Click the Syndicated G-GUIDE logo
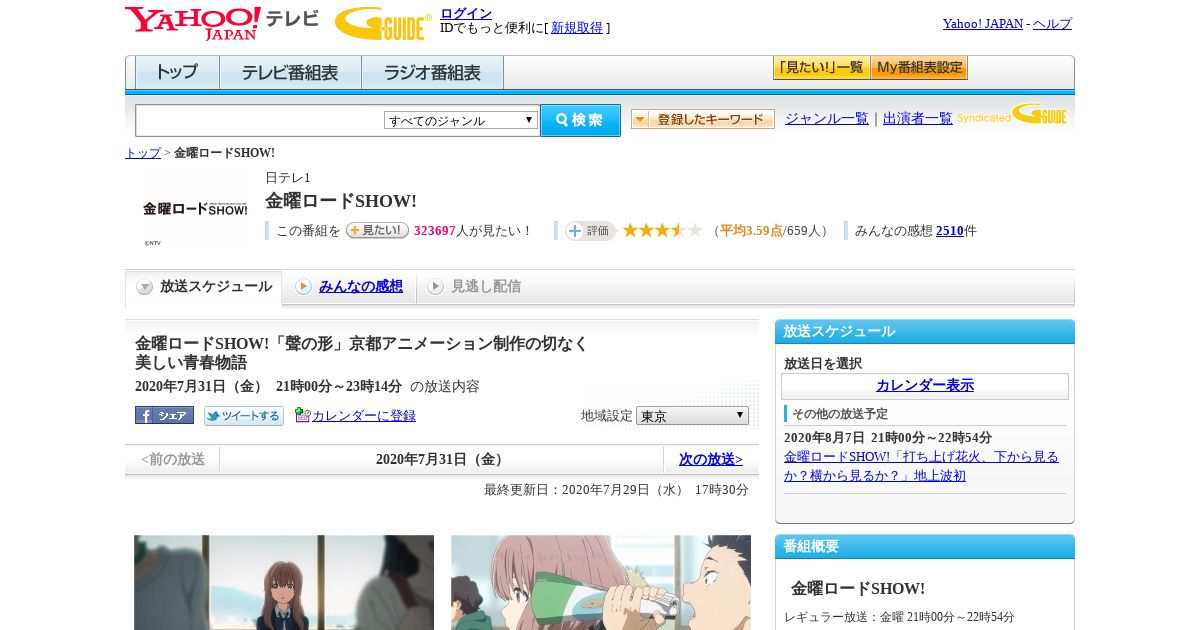This screenshot has height=630, width=1200. [1012, 115]
